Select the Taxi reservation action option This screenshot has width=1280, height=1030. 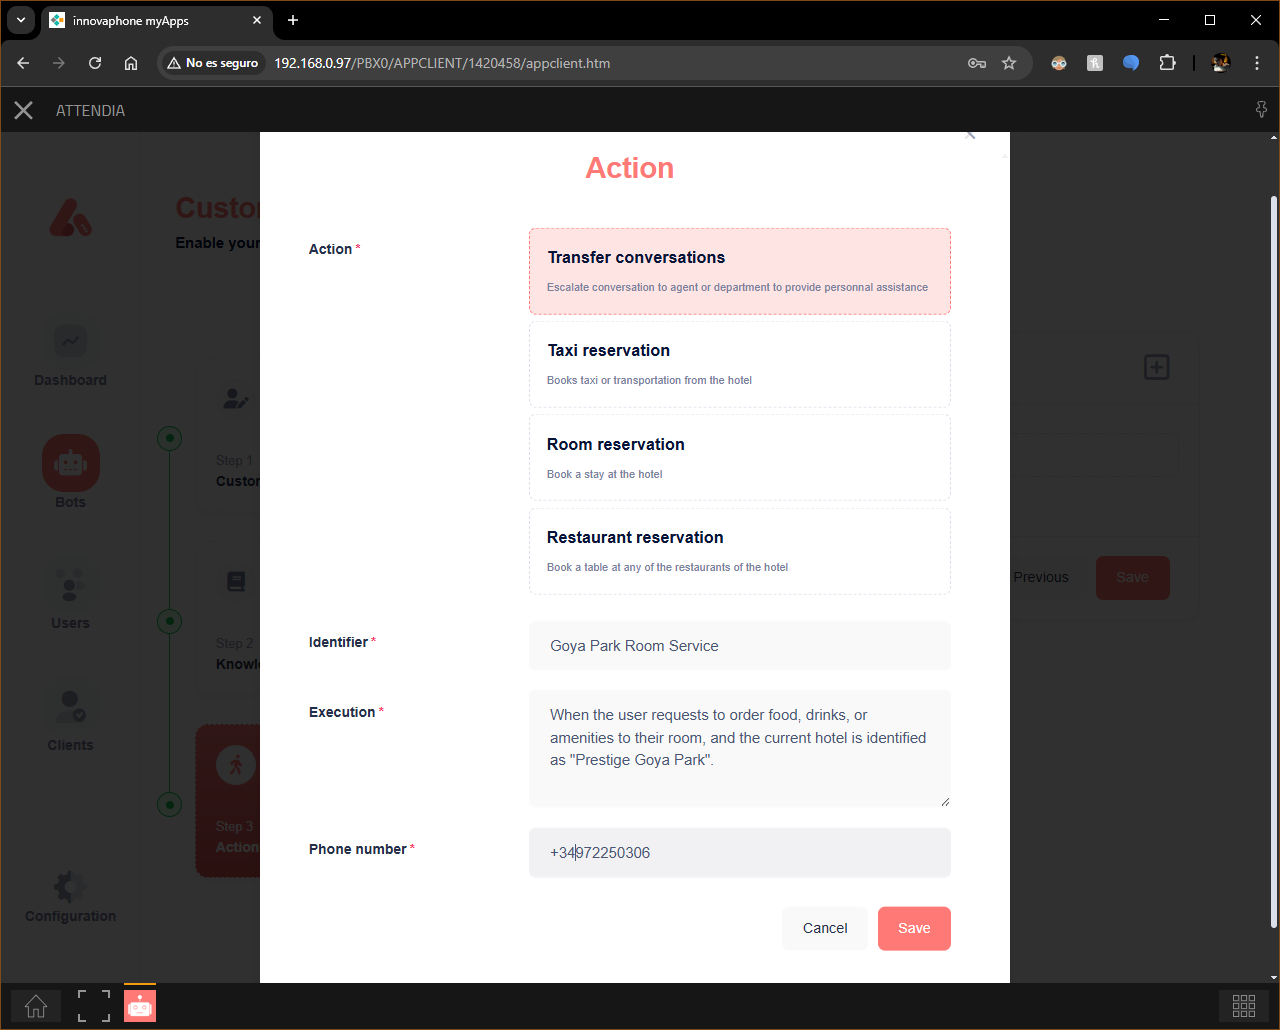(740, 364)
